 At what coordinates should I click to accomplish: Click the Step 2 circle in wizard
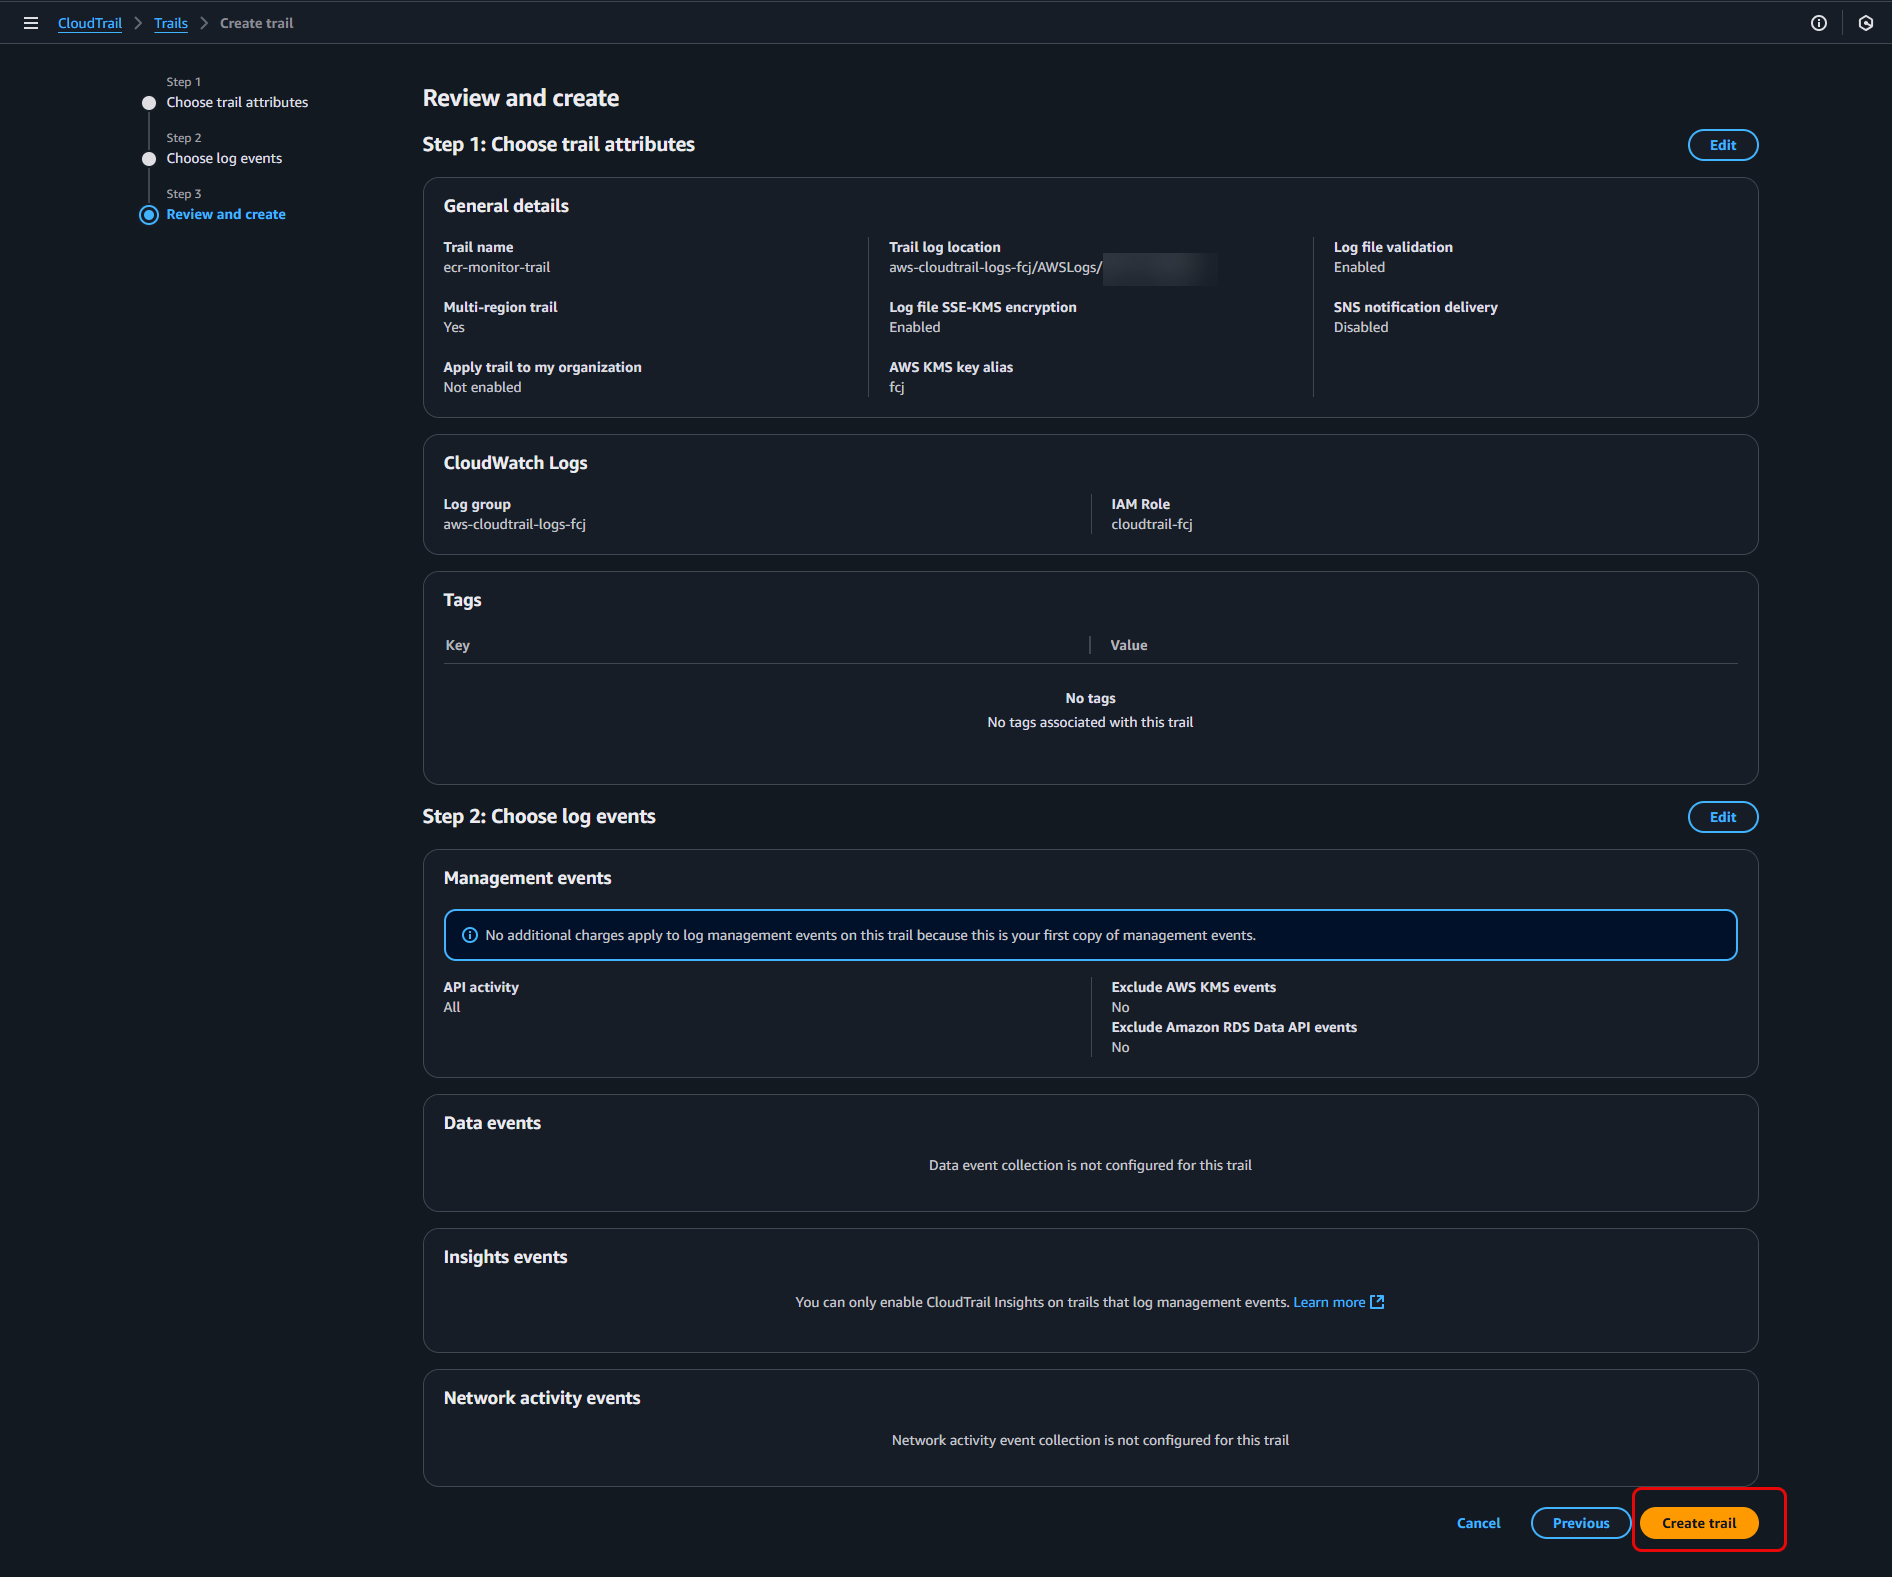coord(149,159)
